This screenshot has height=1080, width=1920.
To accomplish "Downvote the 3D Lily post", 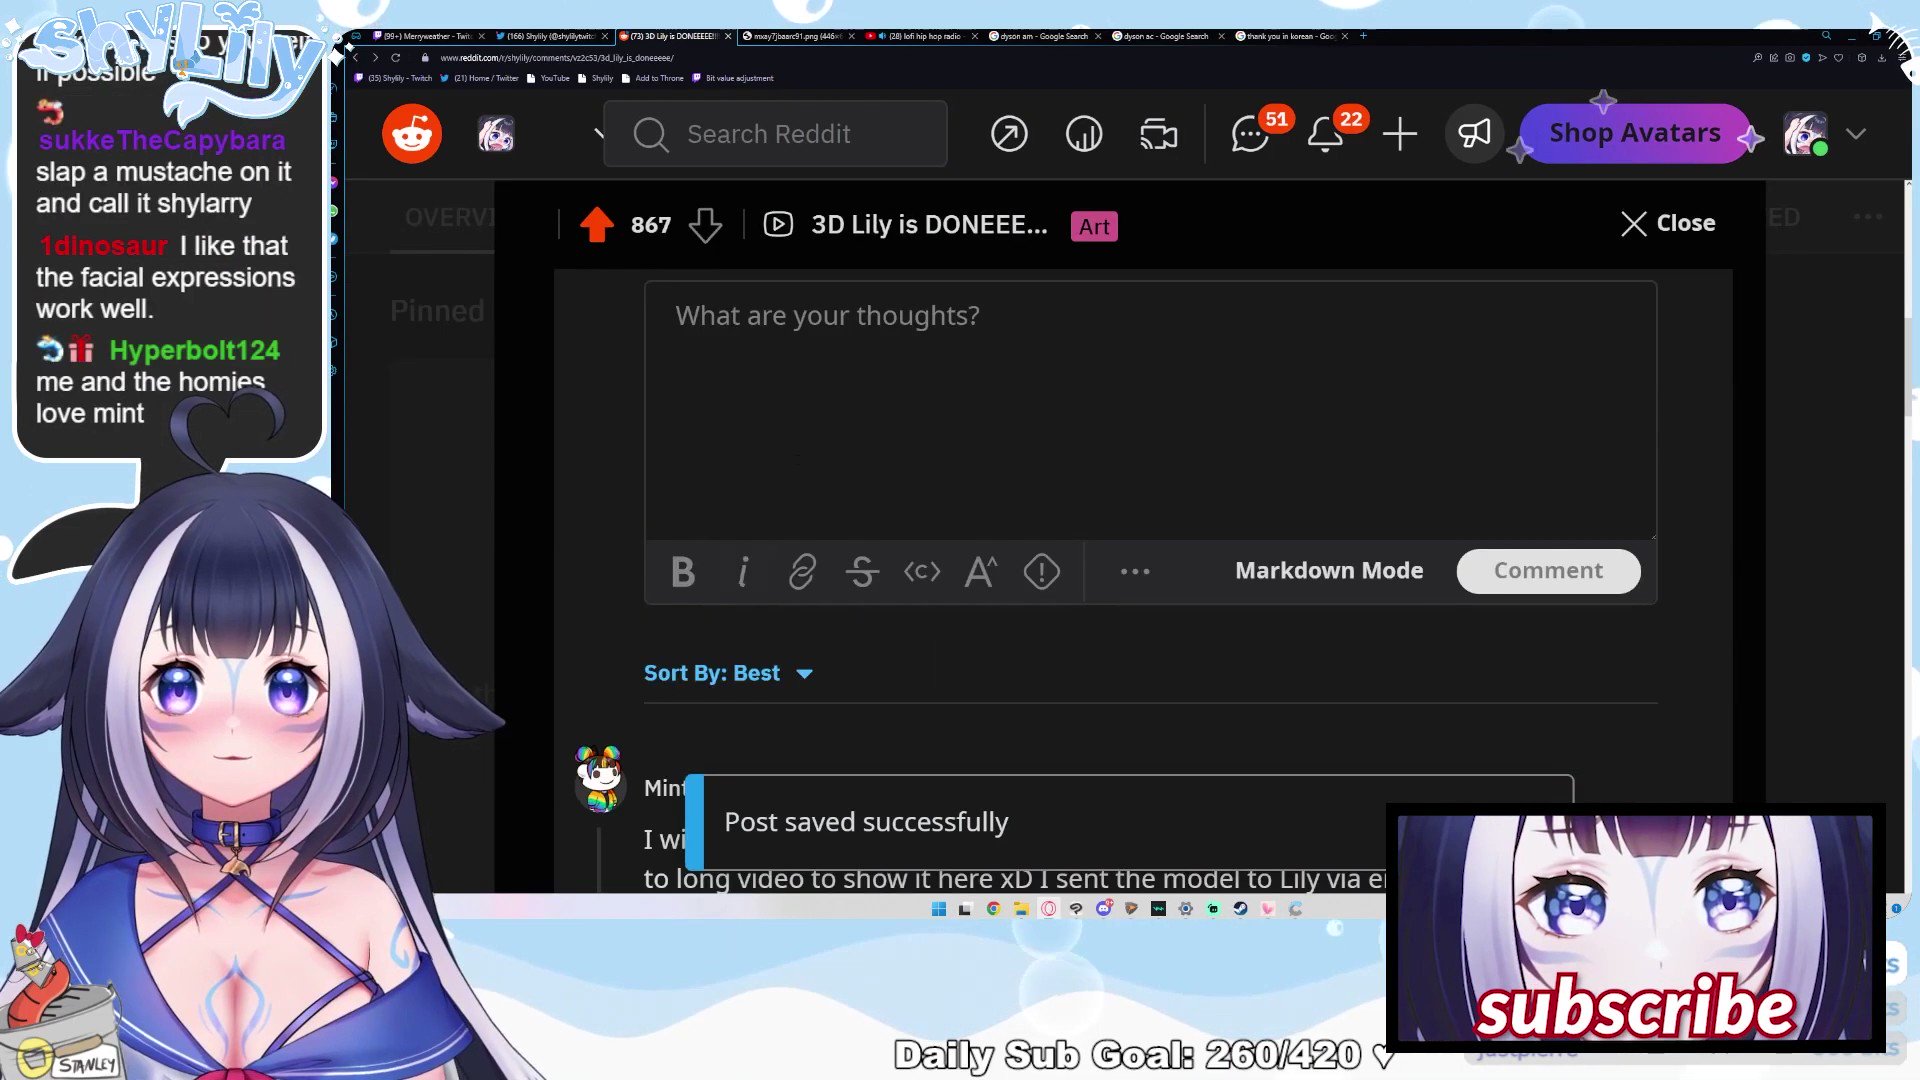I will (x=705, y=225).
